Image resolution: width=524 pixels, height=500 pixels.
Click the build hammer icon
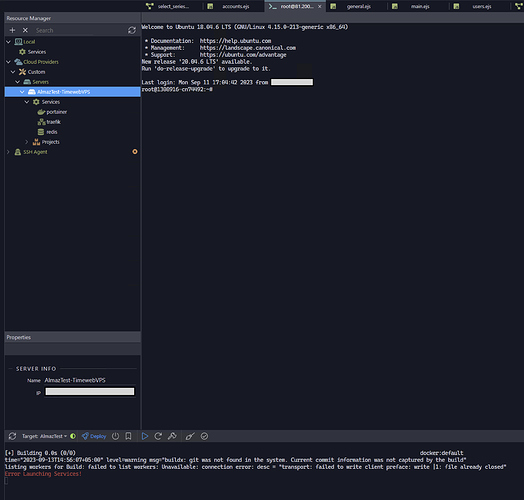172,436
